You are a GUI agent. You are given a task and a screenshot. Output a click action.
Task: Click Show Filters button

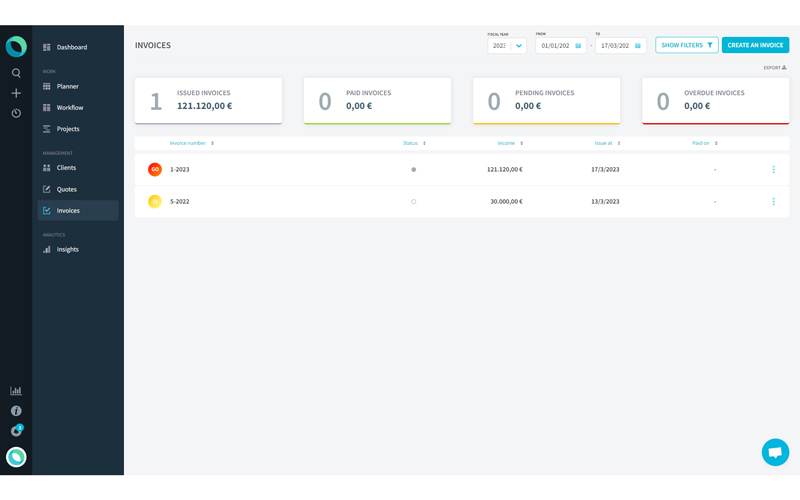pyautogui.click(x=687, y=45)
